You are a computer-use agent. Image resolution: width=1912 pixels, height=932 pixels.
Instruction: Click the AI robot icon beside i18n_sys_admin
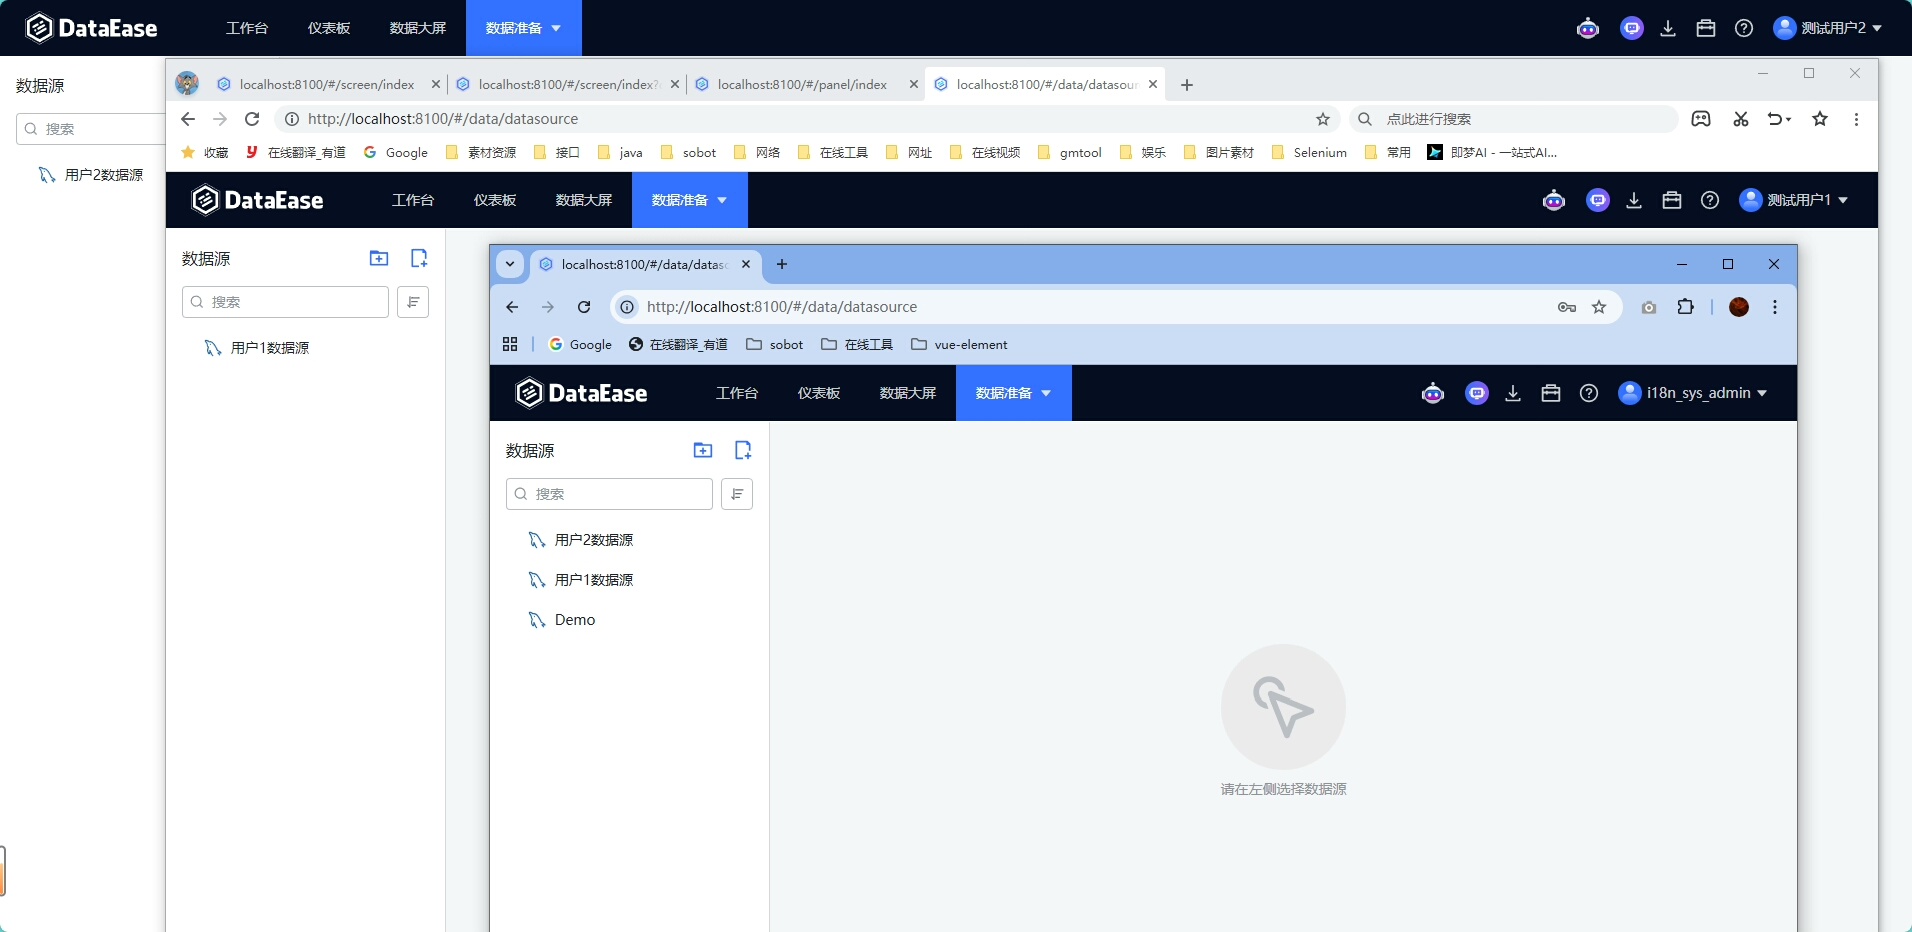pyautogui.click(x=1433, y=393)
